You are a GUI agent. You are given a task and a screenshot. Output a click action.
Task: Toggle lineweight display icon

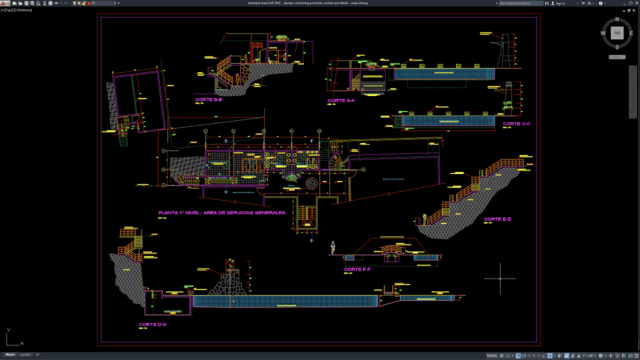click(x=559, y=356)
